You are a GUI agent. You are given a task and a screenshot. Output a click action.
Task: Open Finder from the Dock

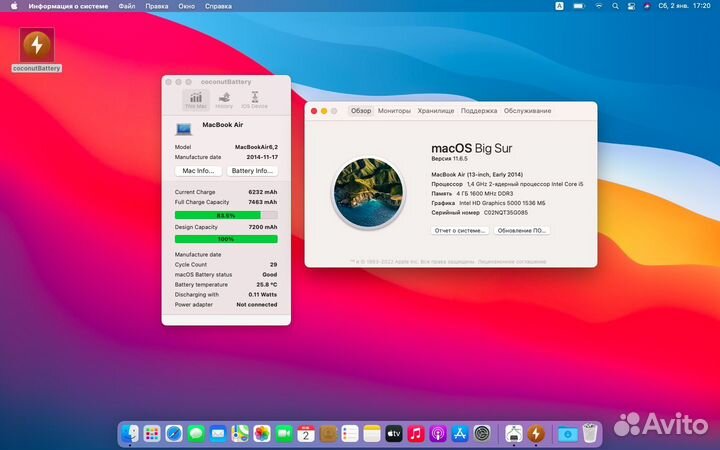tap(130, 433)
